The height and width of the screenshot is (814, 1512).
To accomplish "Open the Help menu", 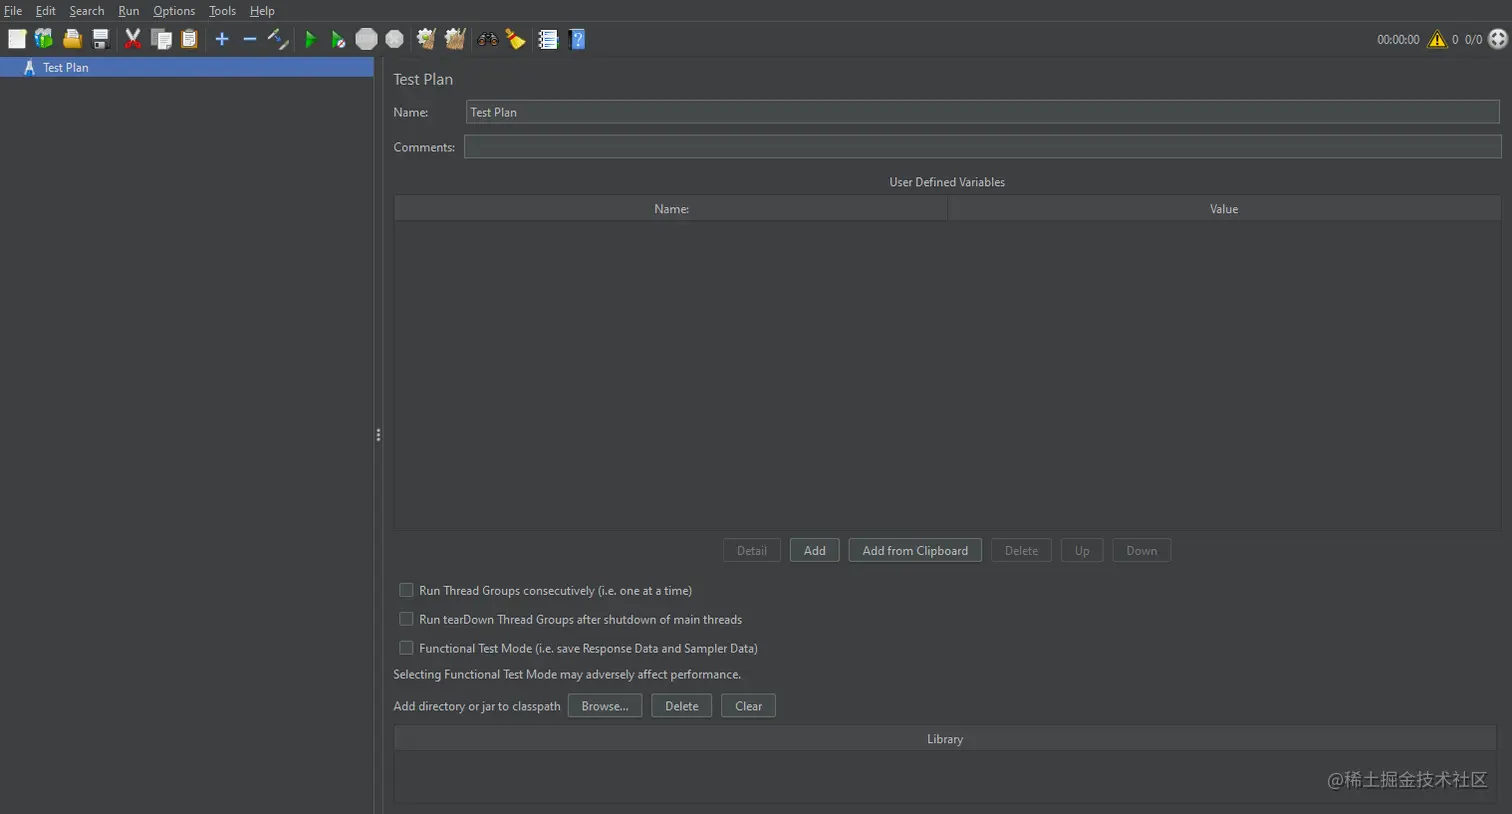I will (x=262, y=11).
